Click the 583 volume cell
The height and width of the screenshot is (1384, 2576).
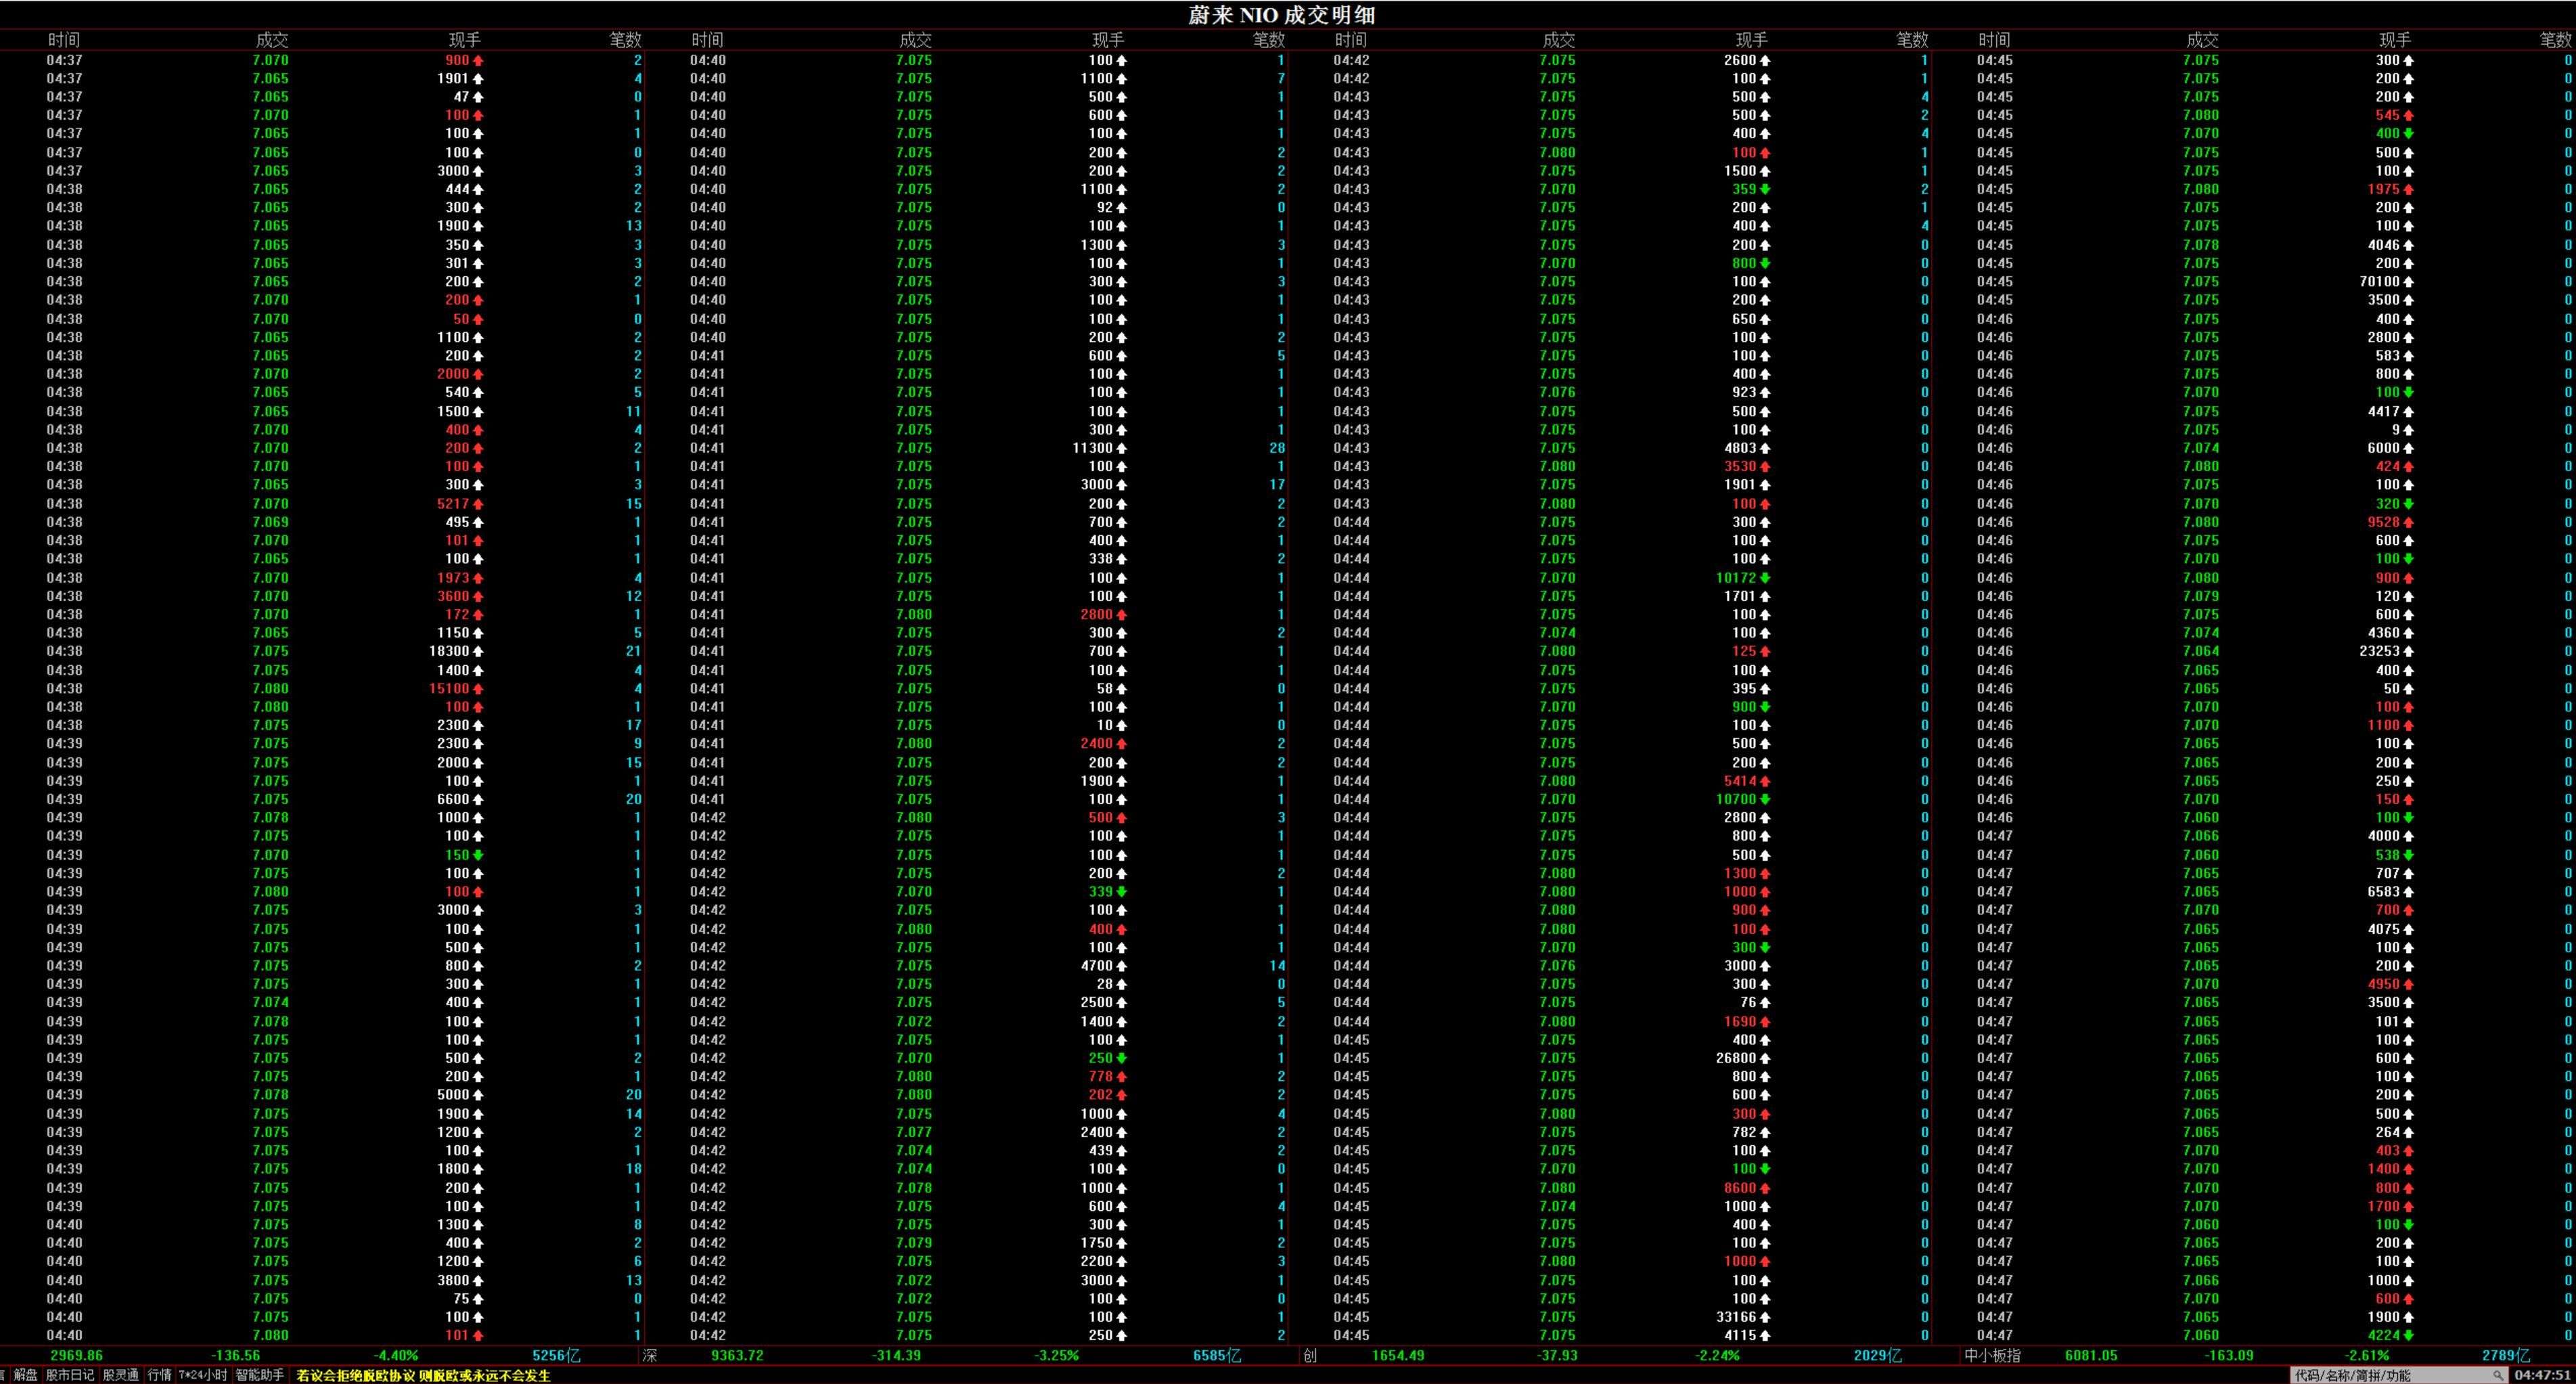point(2394,356)
